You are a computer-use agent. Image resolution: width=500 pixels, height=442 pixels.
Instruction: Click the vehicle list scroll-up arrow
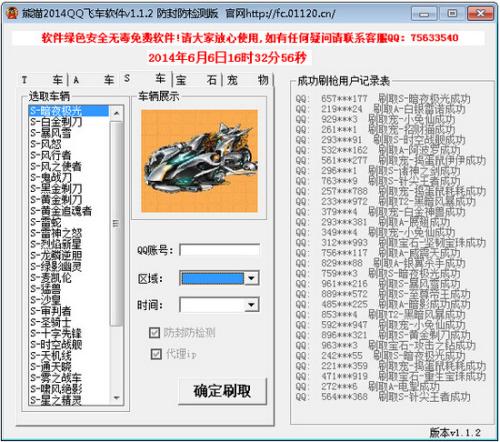116,113
